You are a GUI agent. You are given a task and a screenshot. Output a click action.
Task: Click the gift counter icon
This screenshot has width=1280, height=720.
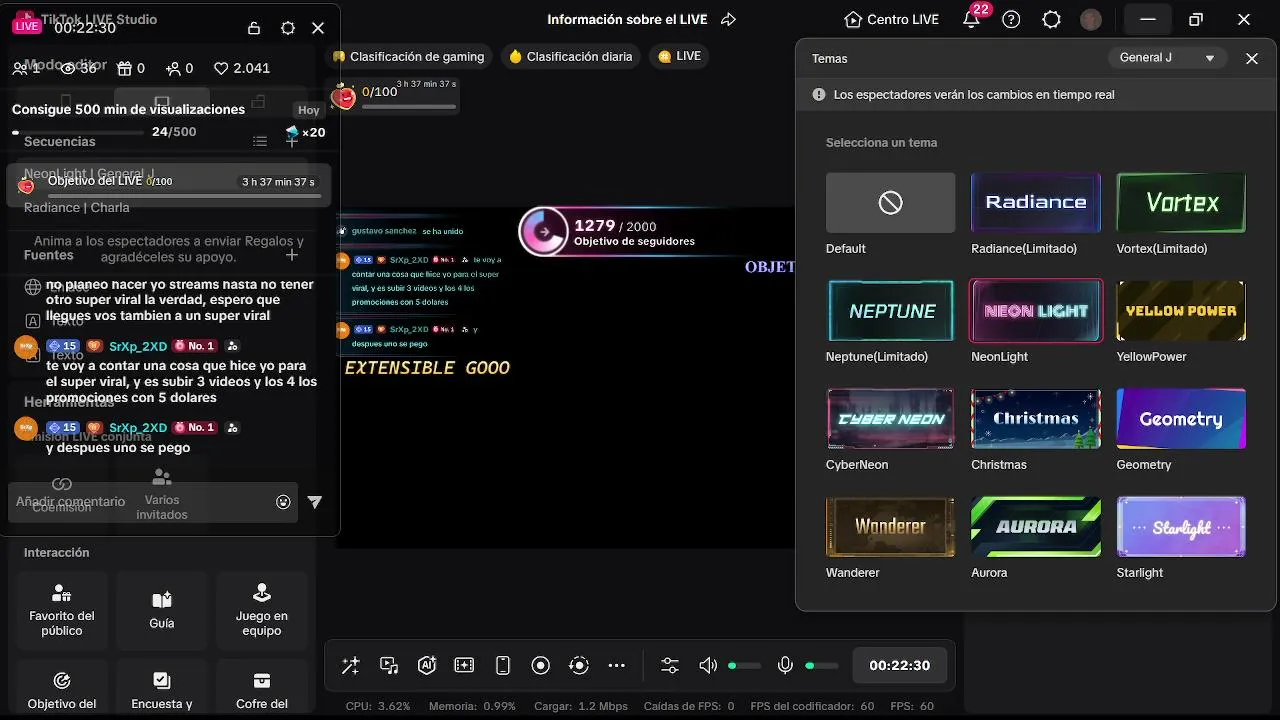pos(124,68)
